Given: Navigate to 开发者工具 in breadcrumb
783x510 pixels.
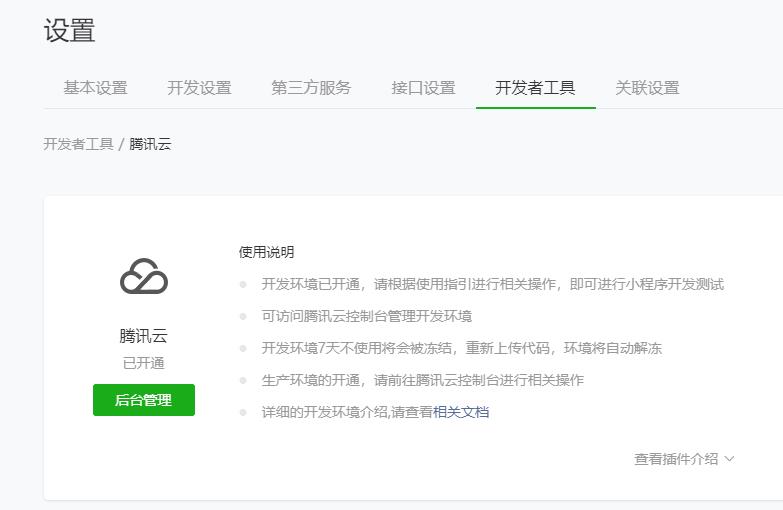Looking at the screenshot, I should [78, 144].
